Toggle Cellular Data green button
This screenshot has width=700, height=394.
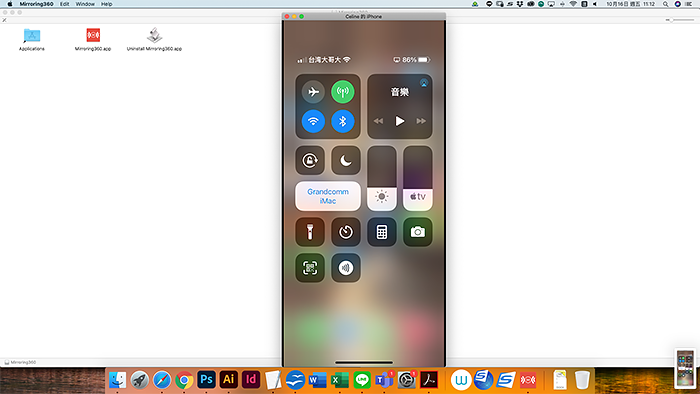click(x=343, y=92)
